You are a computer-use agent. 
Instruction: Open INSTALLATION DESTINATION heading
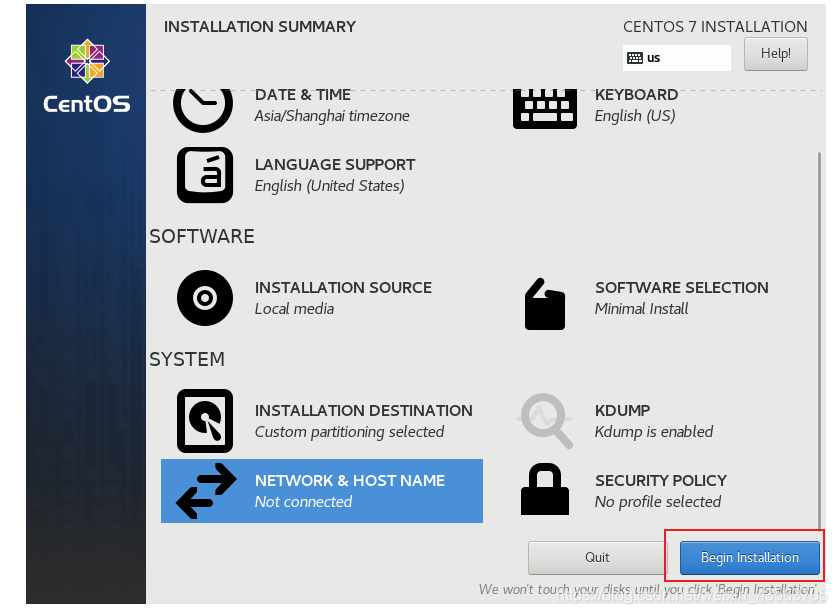(363, 410)
